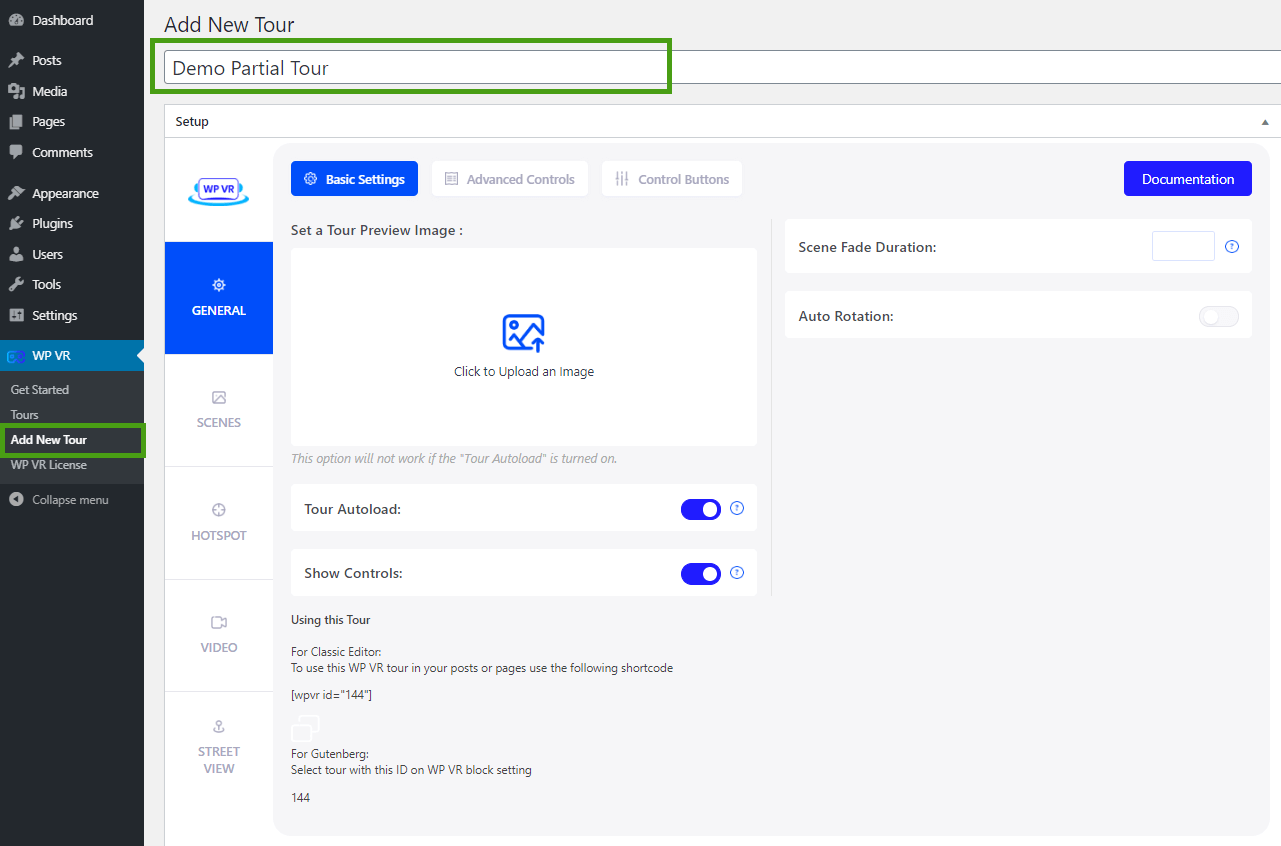
Task: Open the WP VR License link
Action: [49, 465]
